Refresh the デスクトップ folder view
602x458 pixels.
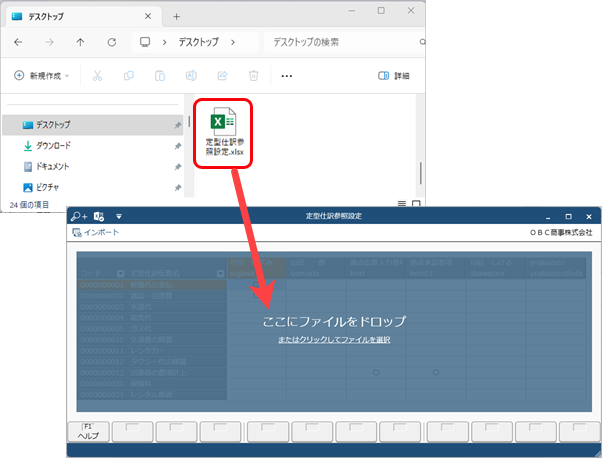[x=112, y=42]
